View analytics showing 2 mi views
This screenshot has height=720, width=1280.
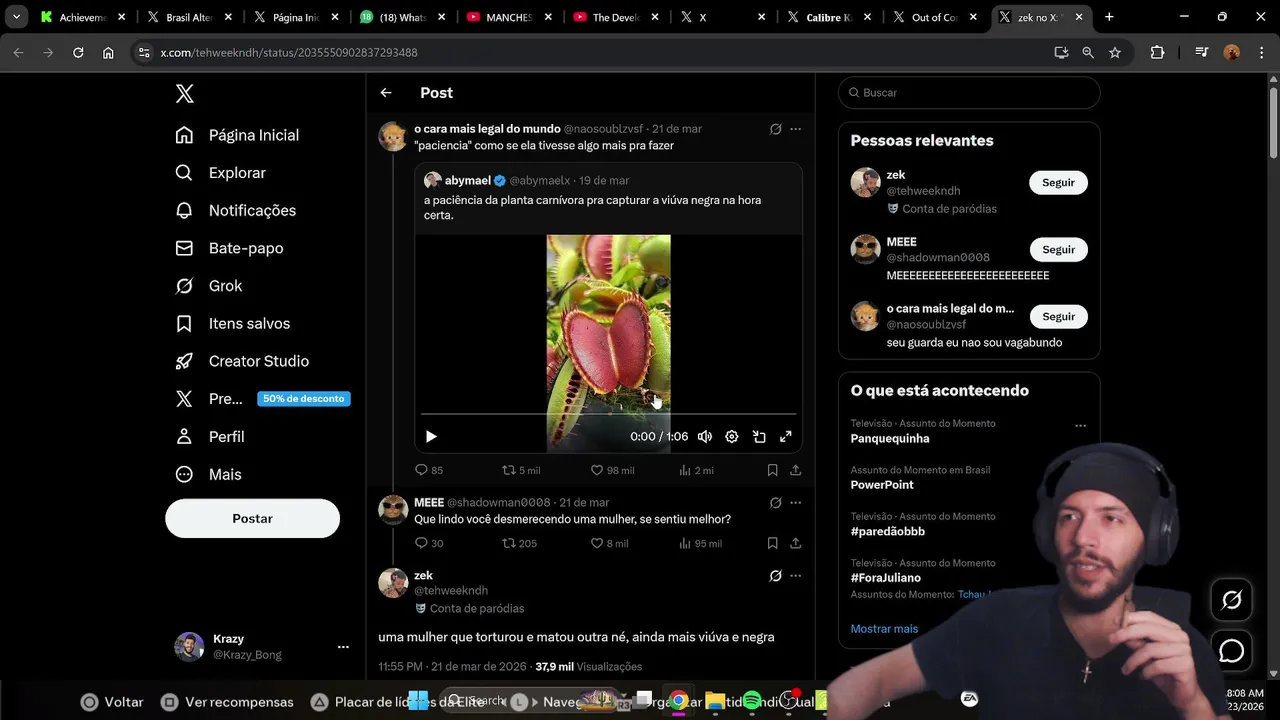click(x=696, y=470)
